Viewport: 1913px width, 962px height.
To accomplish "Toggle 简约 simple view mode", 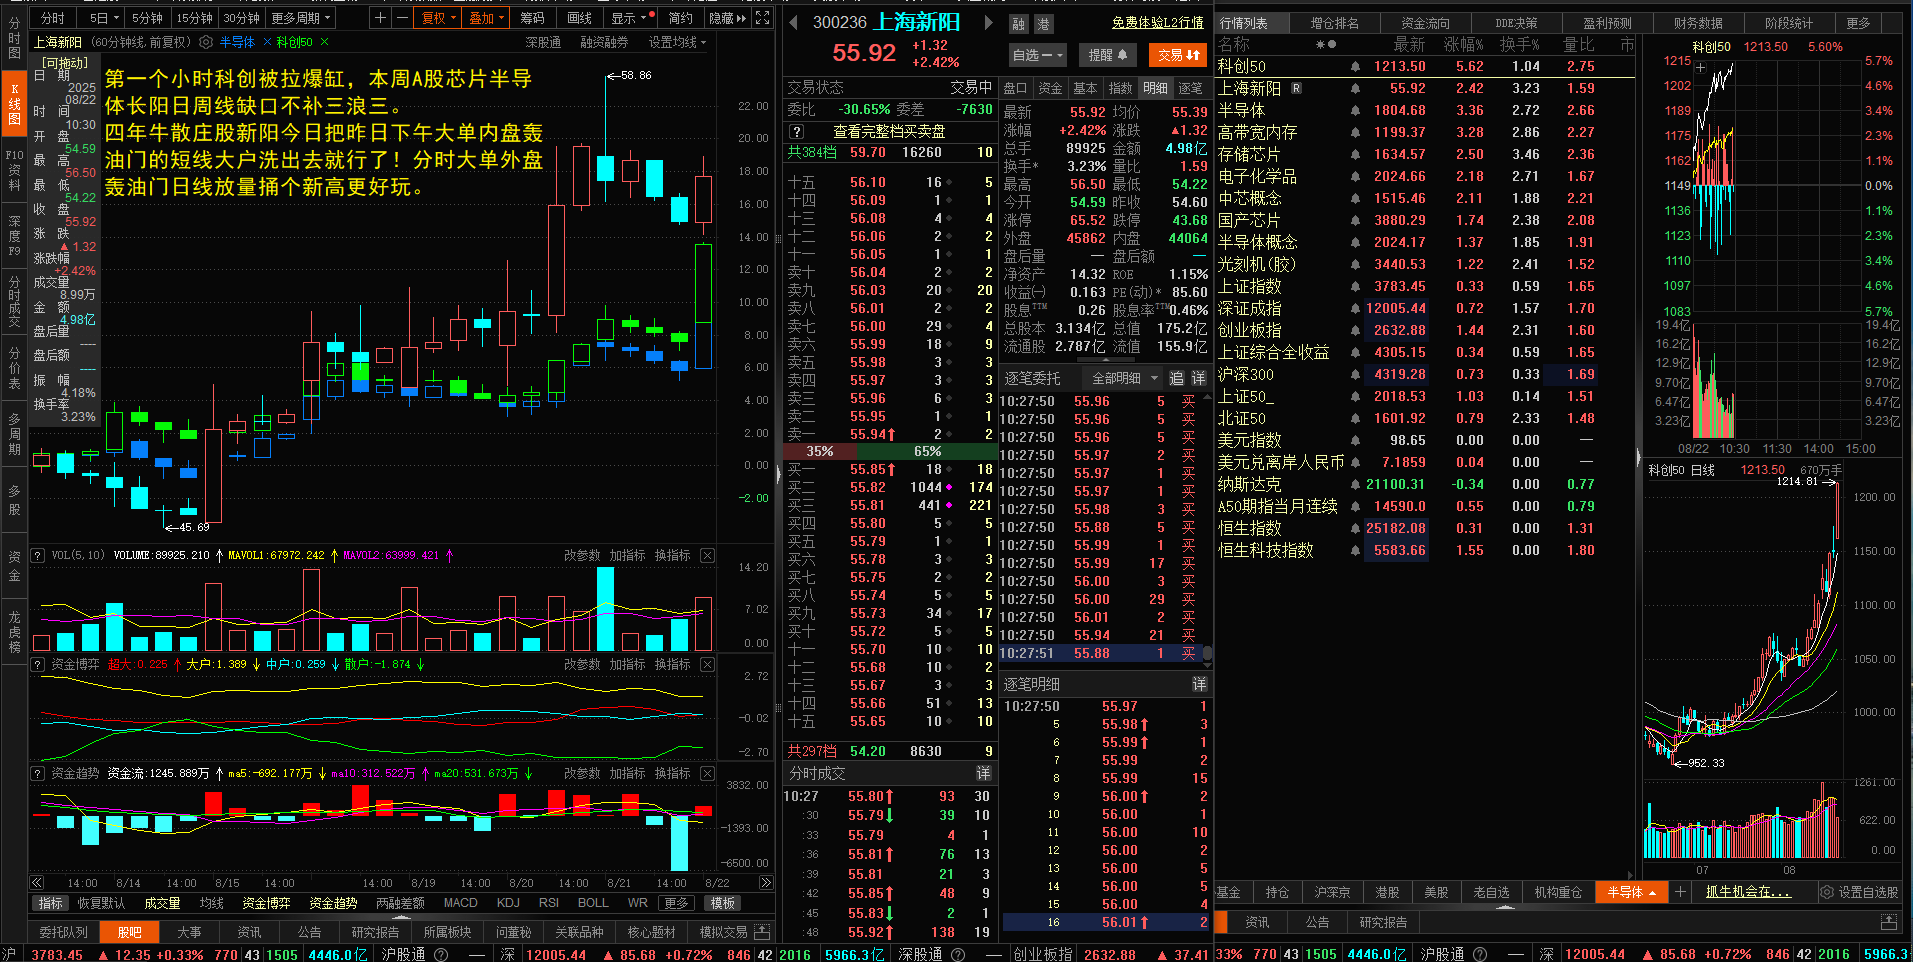I will [x=680, y=18].
